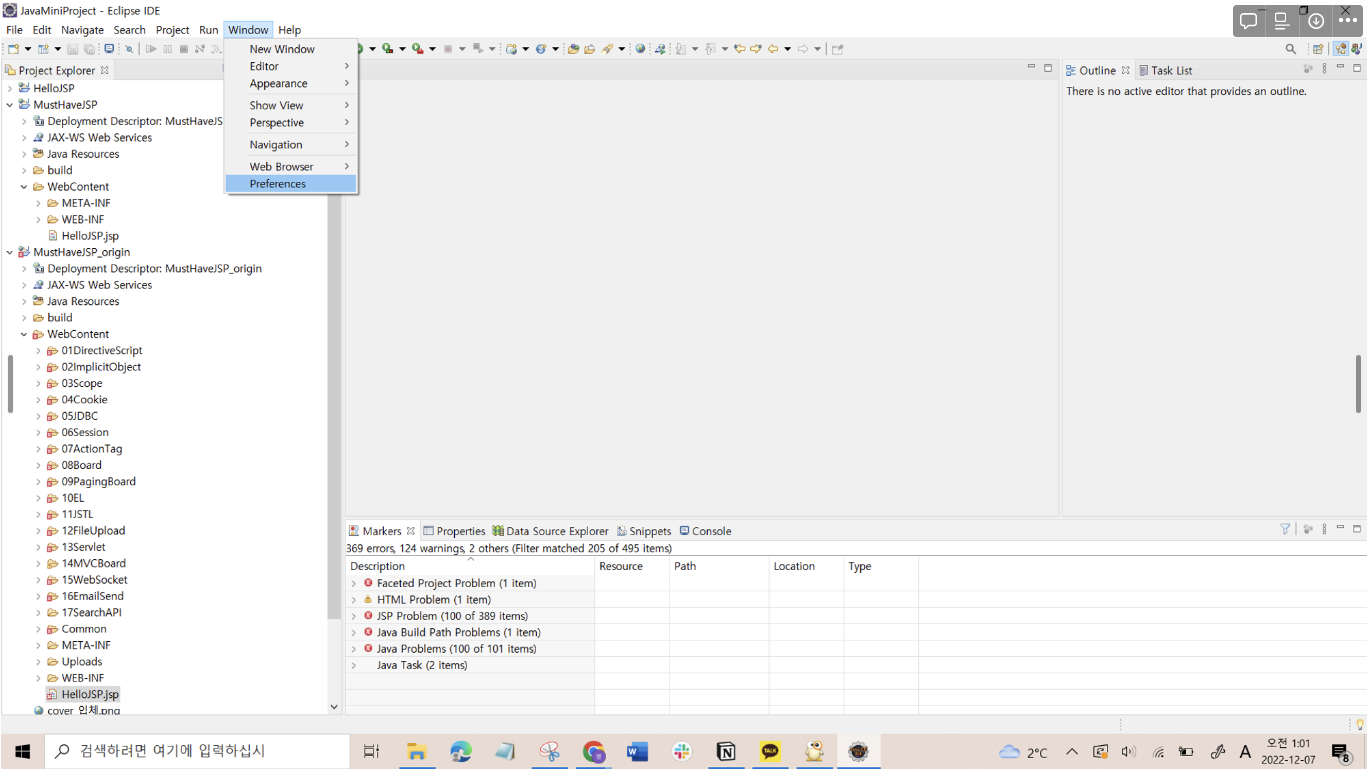The height and width of the screenshot is (772, 1367).
Task: Close the Outline view tab
Action: click(1125, 70)
